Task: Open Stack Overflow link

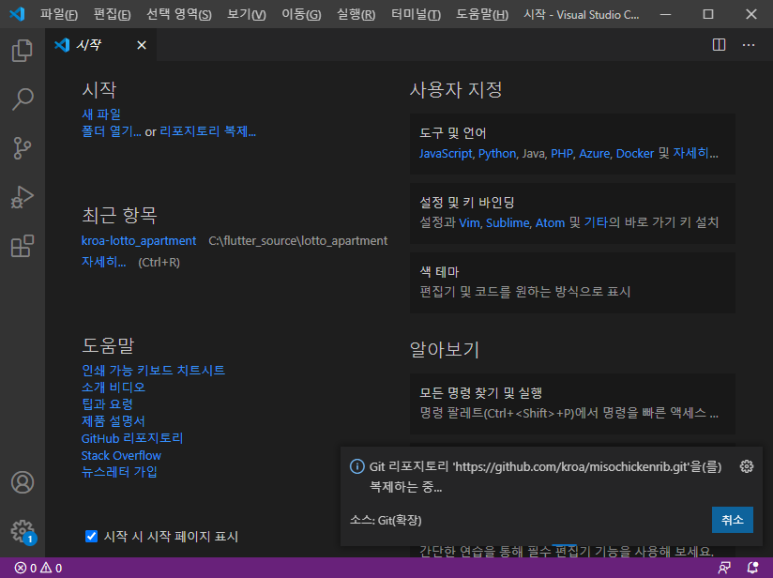Action: point(121,455)
